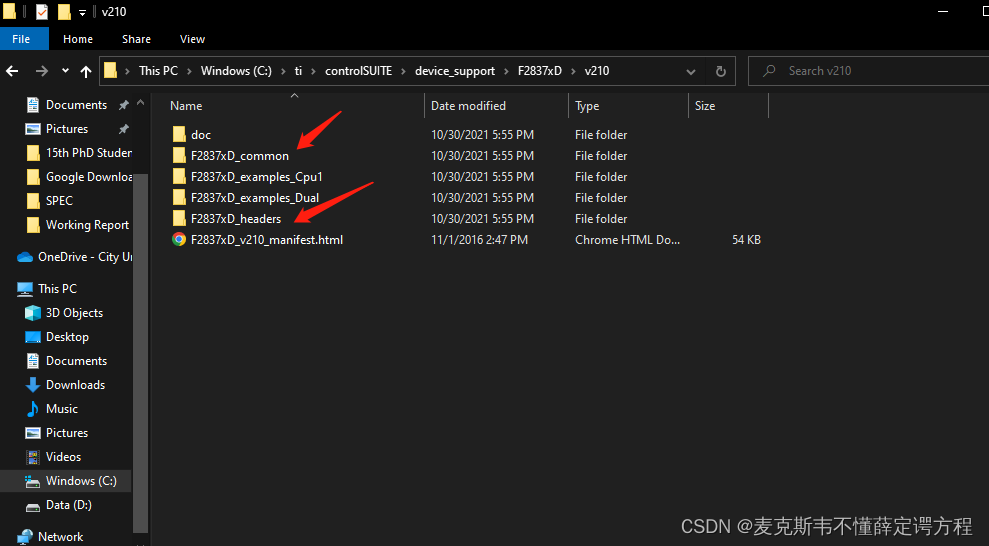Select the F2837xD_v210_manifest.html file name
989x546 pixels.
click(267, 240)
